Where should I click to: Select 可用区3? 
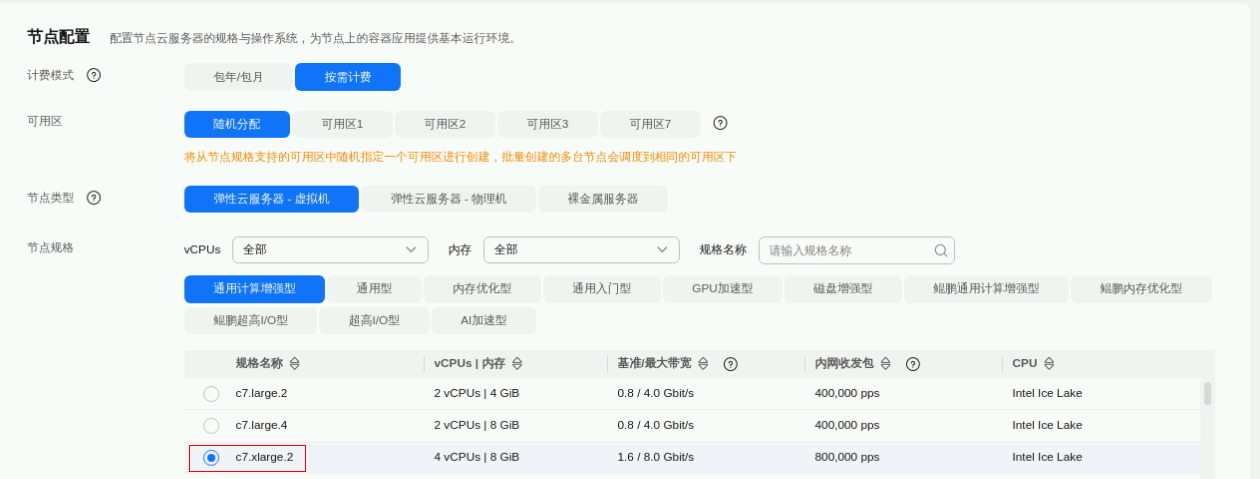coord(547,124)
